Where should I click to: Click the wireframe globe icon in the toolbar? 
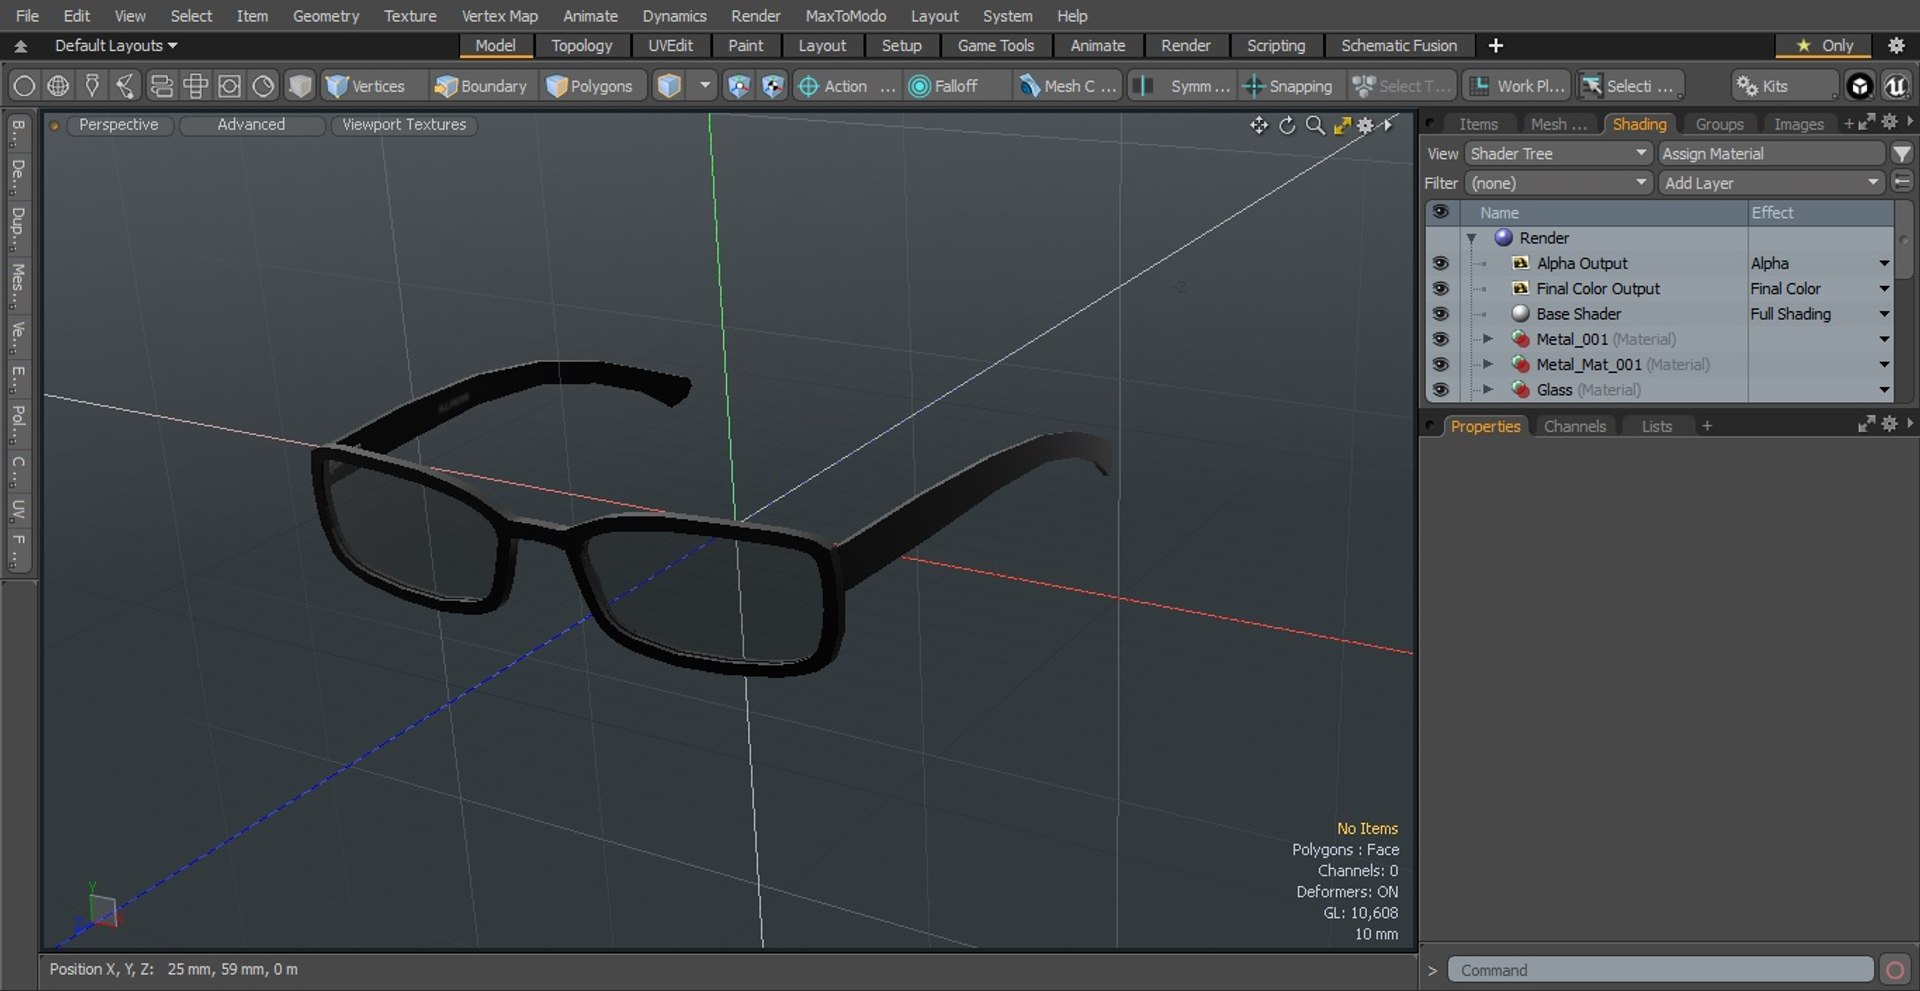tap(58, 86)
